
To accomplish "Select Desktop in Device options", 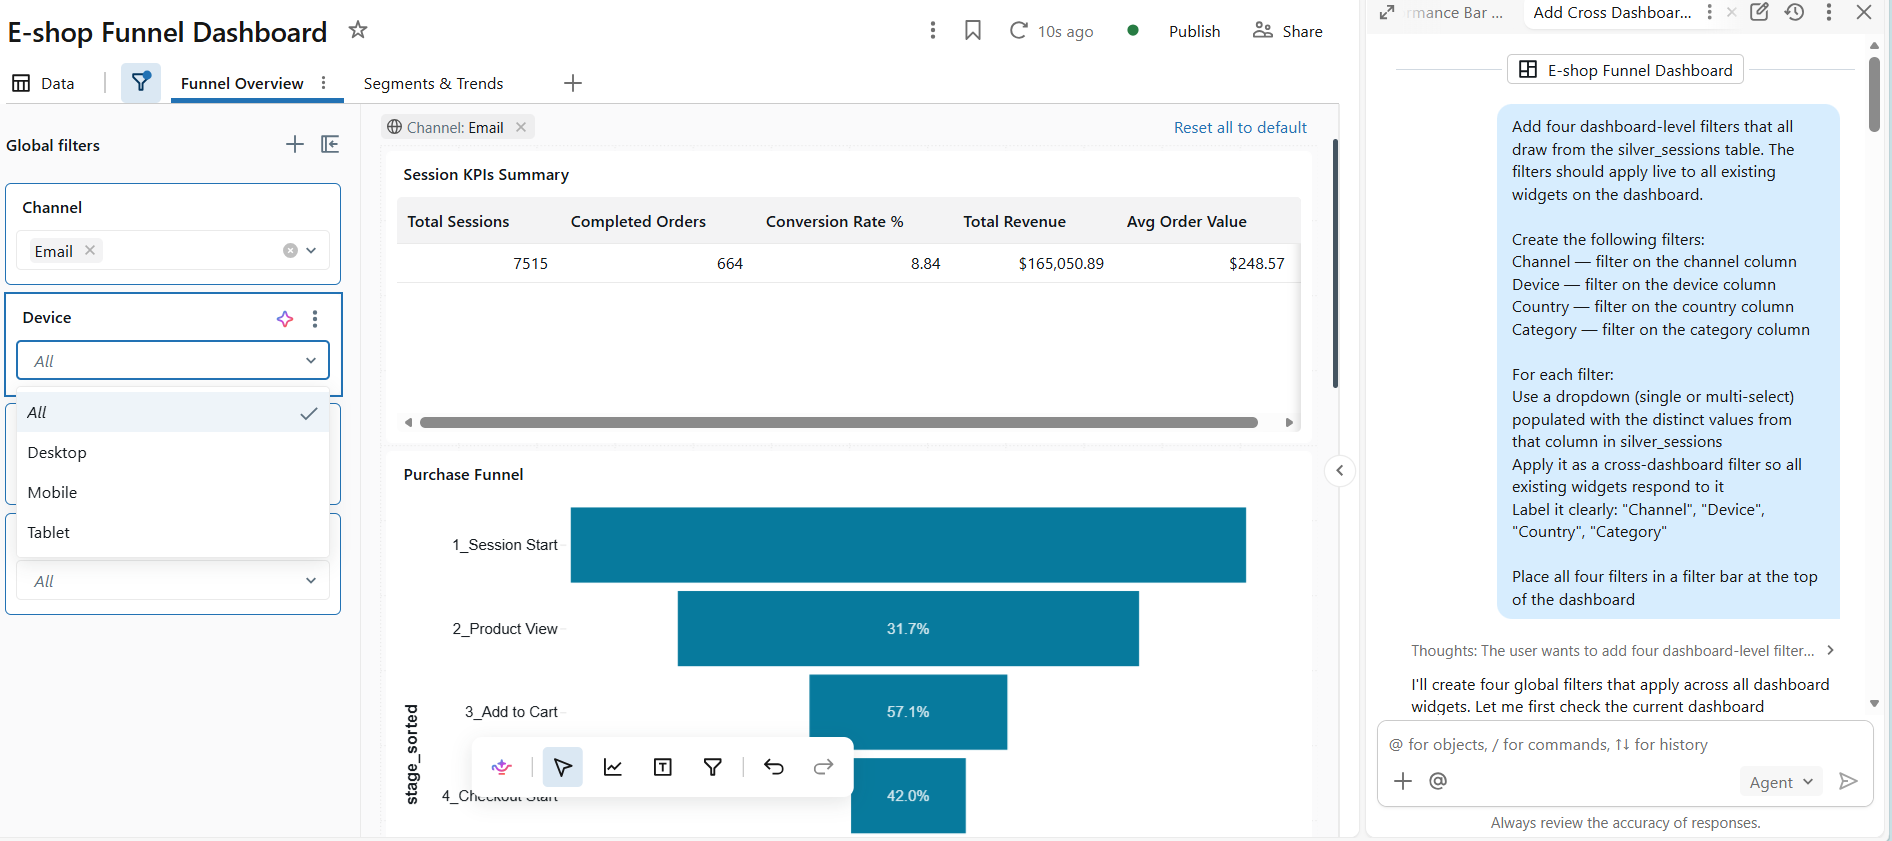I will (173, 452).
